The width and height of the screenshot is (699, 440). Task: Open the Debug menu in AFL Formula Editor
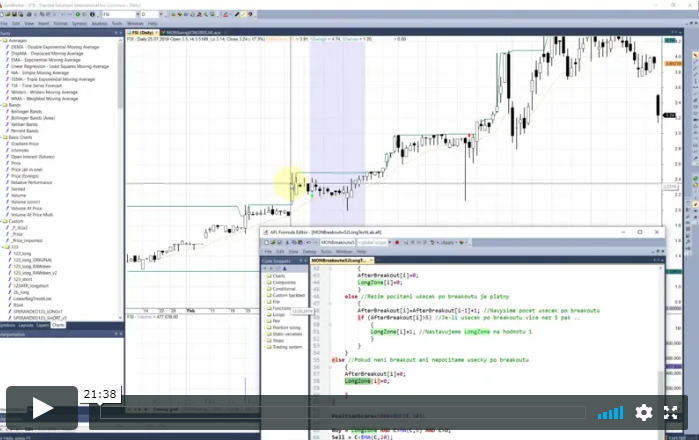click(x=309, y=252)
